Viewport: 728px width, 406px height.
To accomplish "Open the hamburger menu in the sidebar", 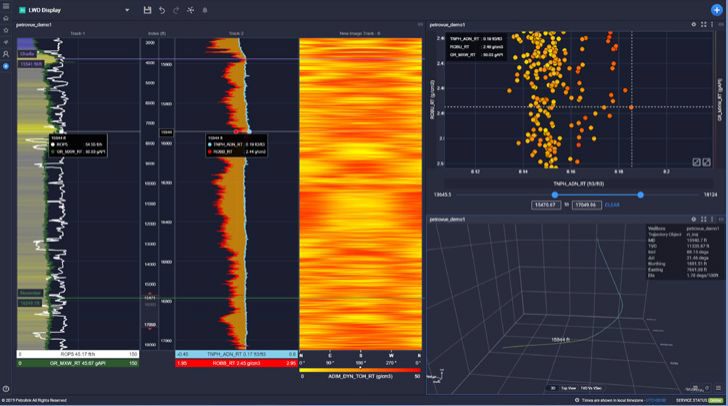I will 5,8.
